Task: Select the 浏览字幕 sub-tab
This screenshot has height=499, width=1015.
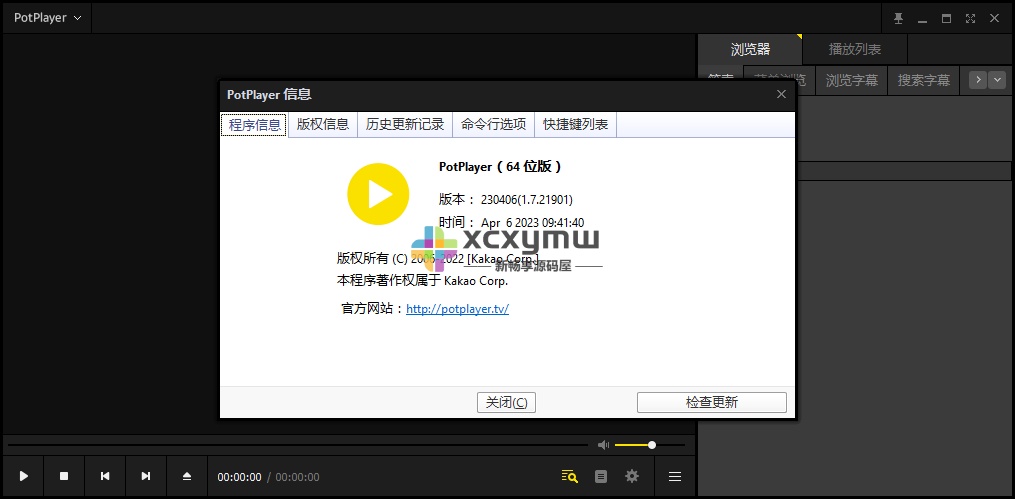Action: click(852, 80)
